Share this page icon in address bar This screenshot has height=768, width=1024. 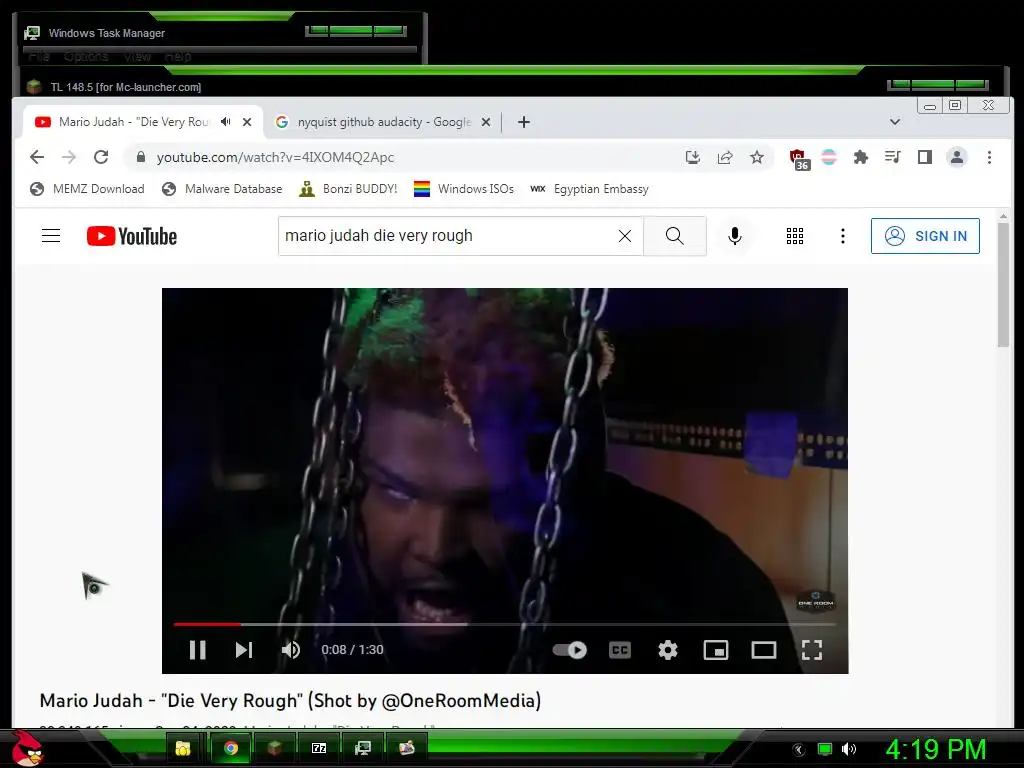(725, 157)
